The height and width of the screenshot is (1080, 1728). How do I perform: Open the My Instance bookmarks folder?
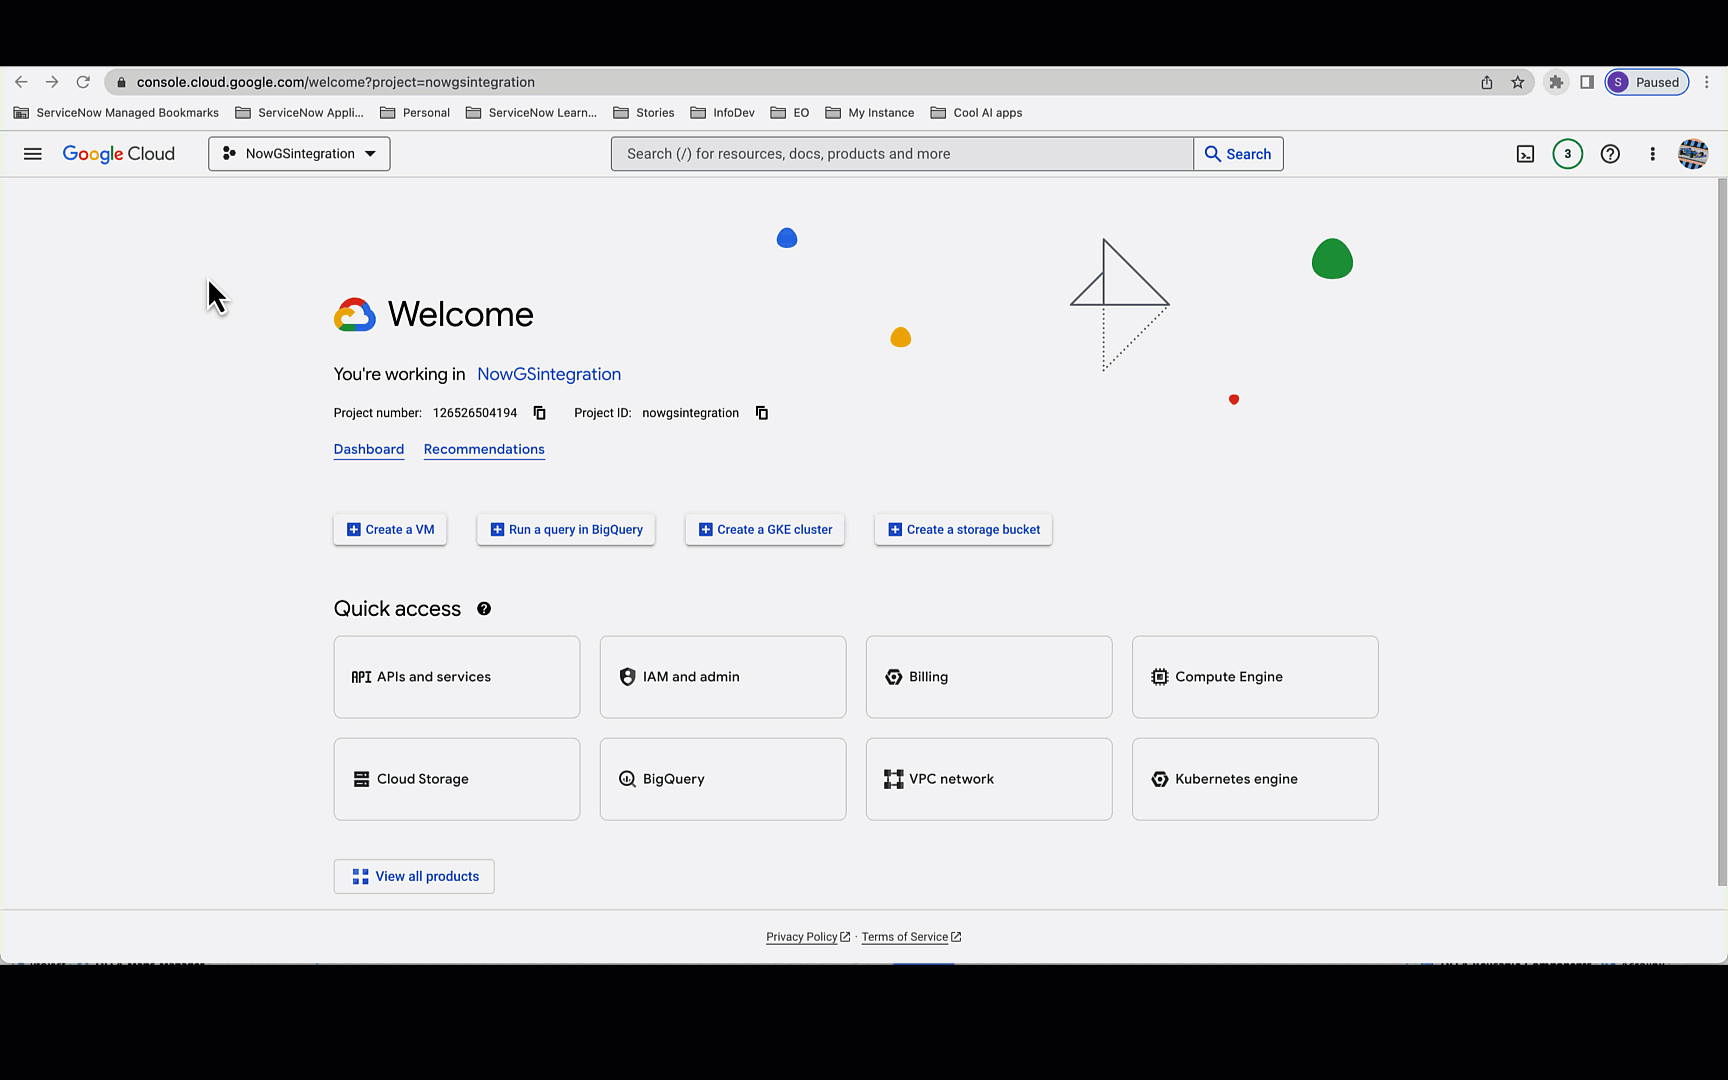click(870, 113)
